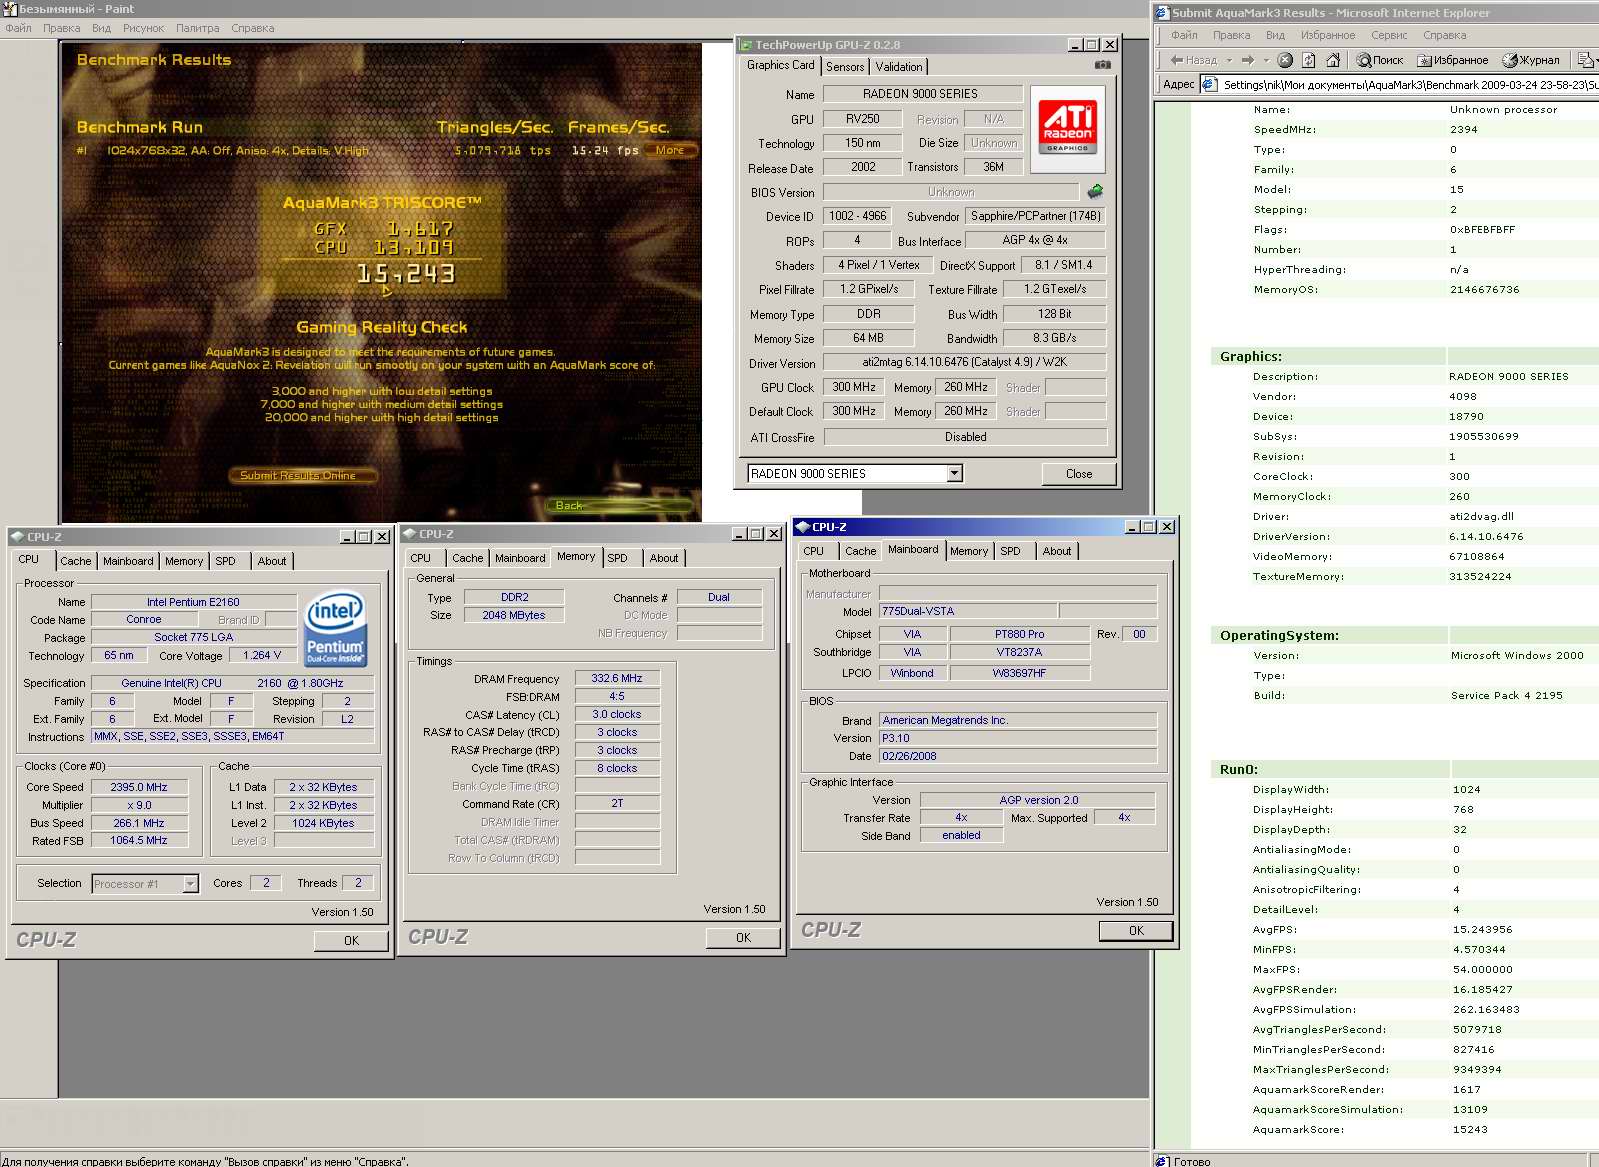Image resolution: width=1599 pixels, height=1167 pixels.
Task: Open Paint Файл menu
Action: [18, 28]
